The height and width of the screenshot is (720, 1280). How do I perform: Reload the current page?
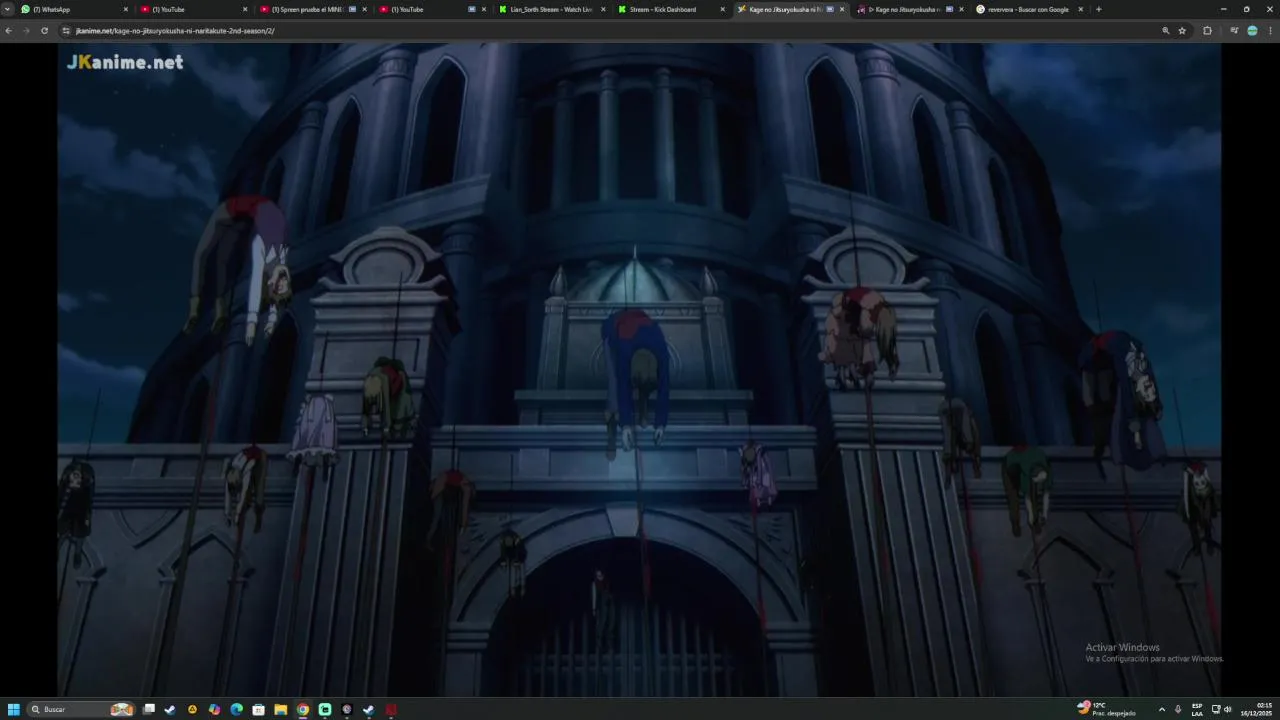[44, 31]
